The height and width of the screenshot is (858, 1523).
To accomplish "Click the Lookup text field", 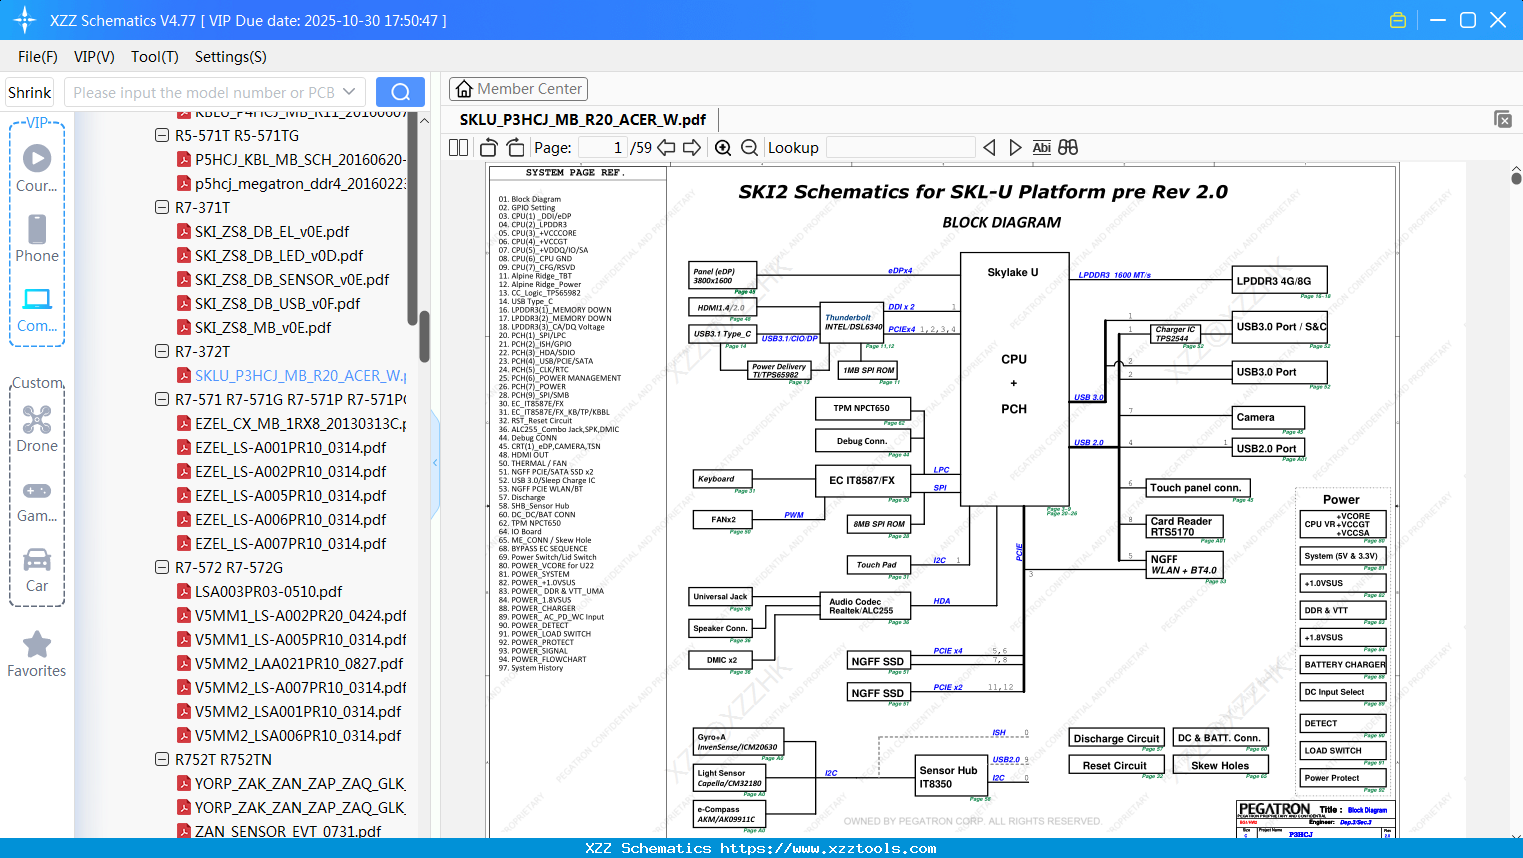I will click(900, 148).
